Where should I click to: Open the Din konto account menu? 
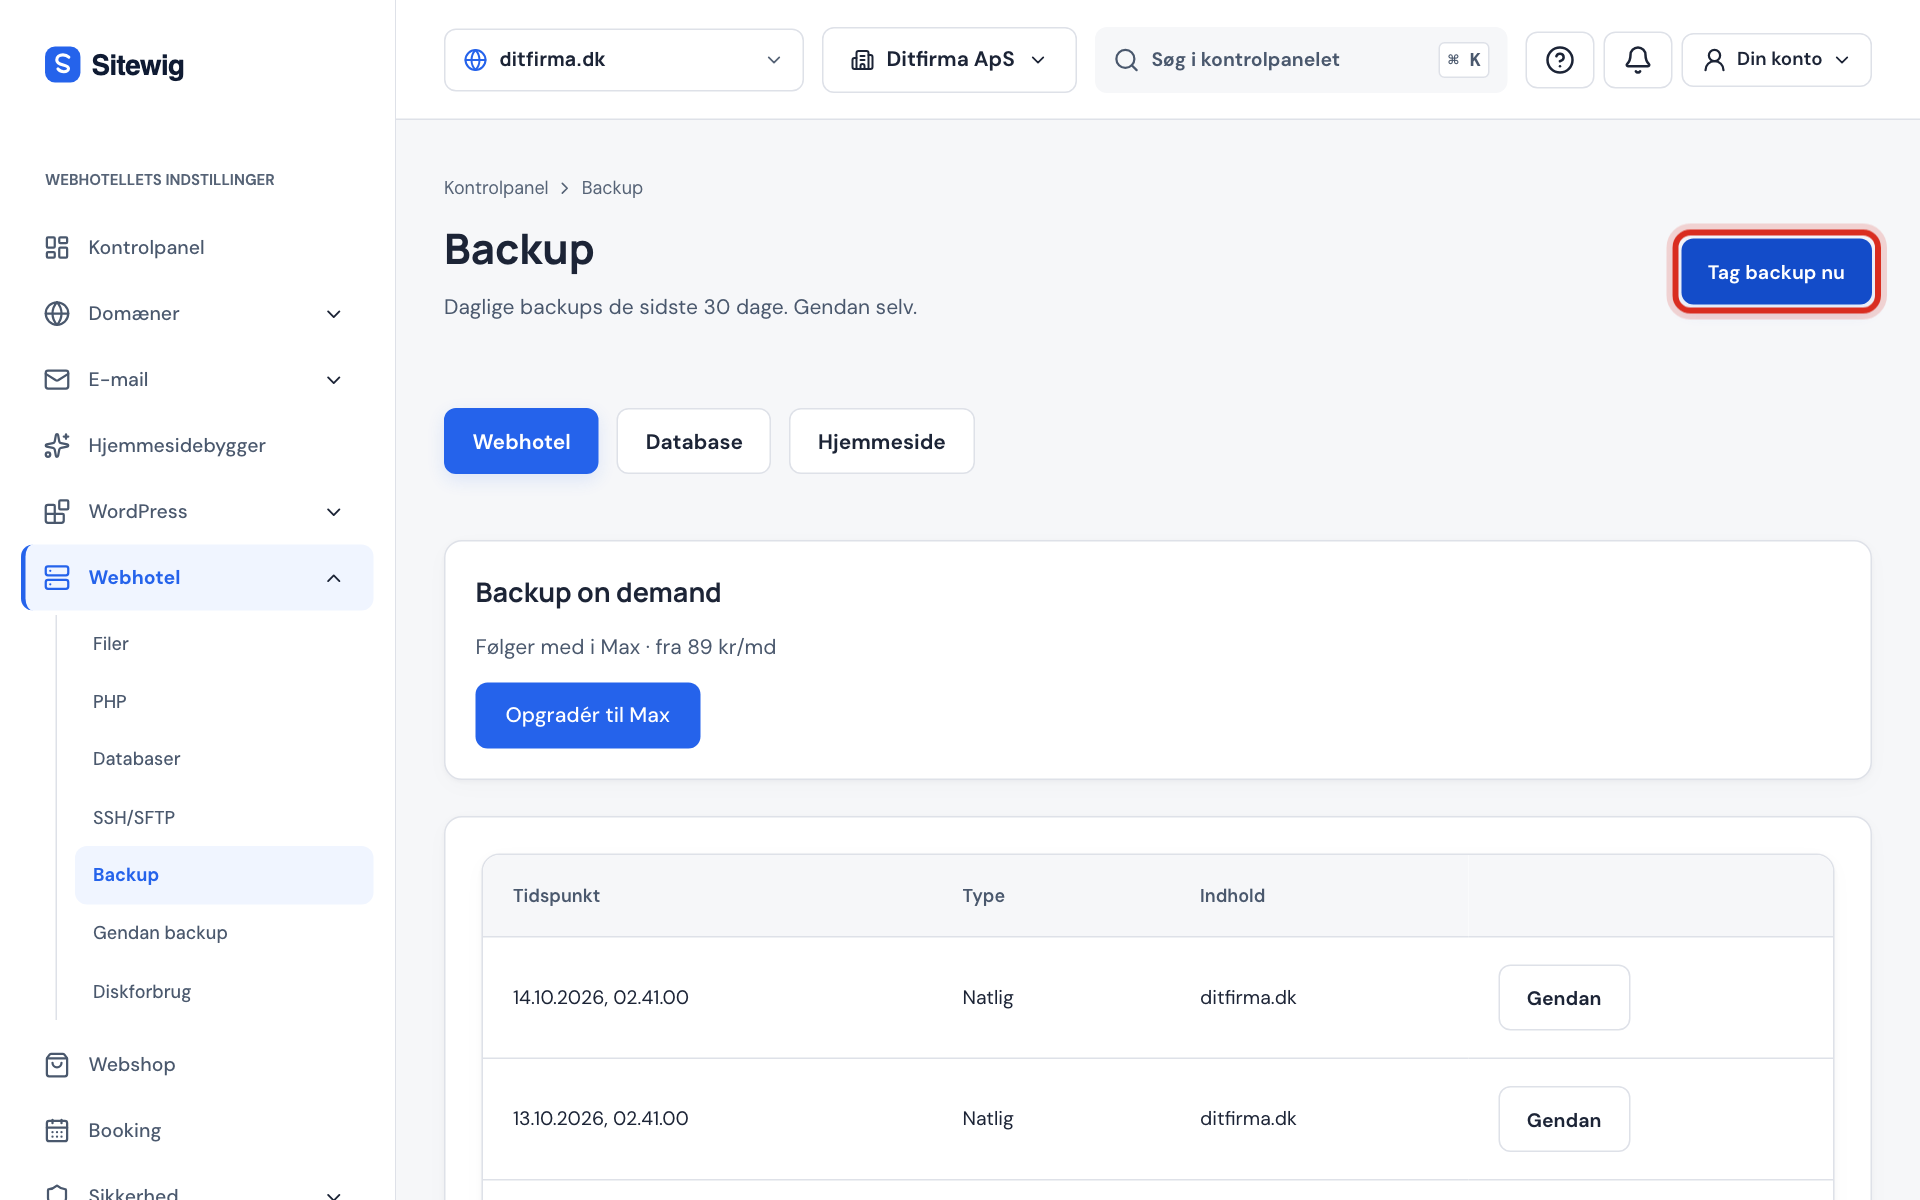coord(1776,60)
